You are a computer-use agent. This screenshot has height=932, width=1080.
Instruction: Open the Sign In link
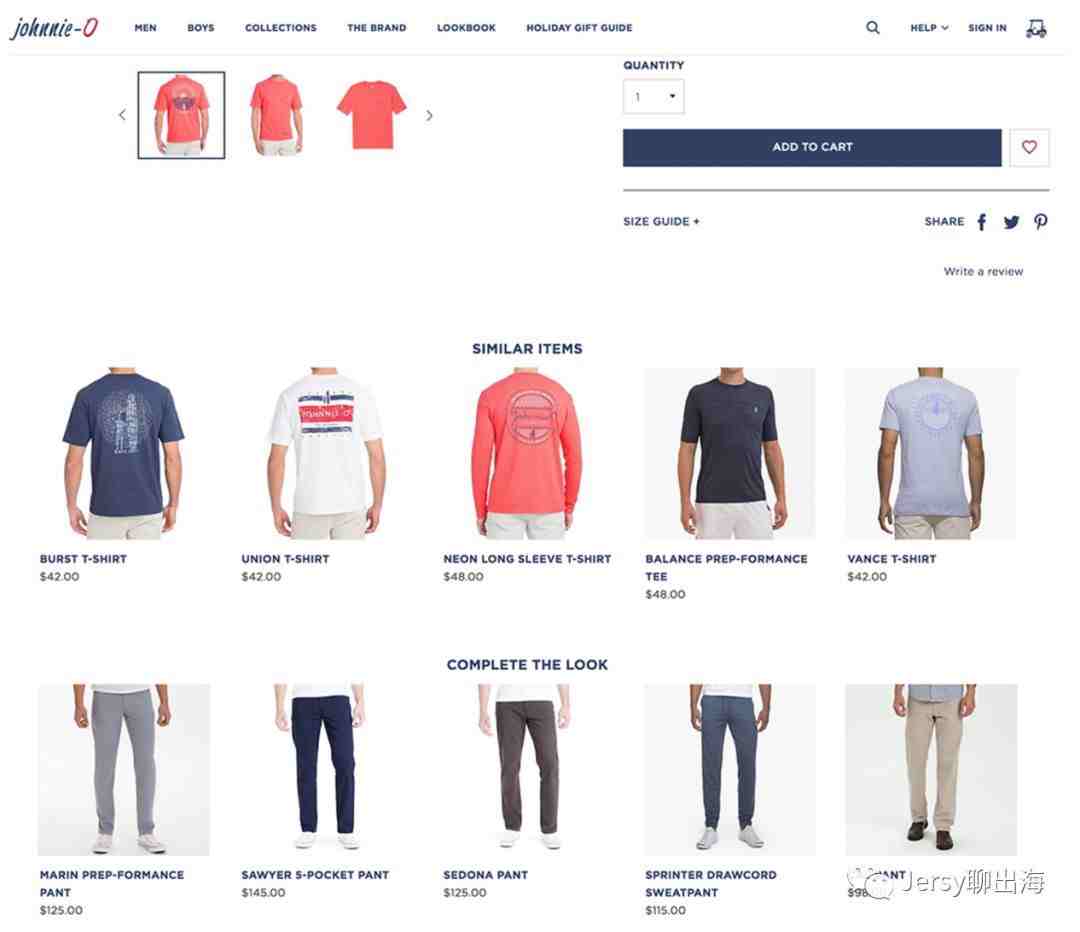[x=987, y=28]
